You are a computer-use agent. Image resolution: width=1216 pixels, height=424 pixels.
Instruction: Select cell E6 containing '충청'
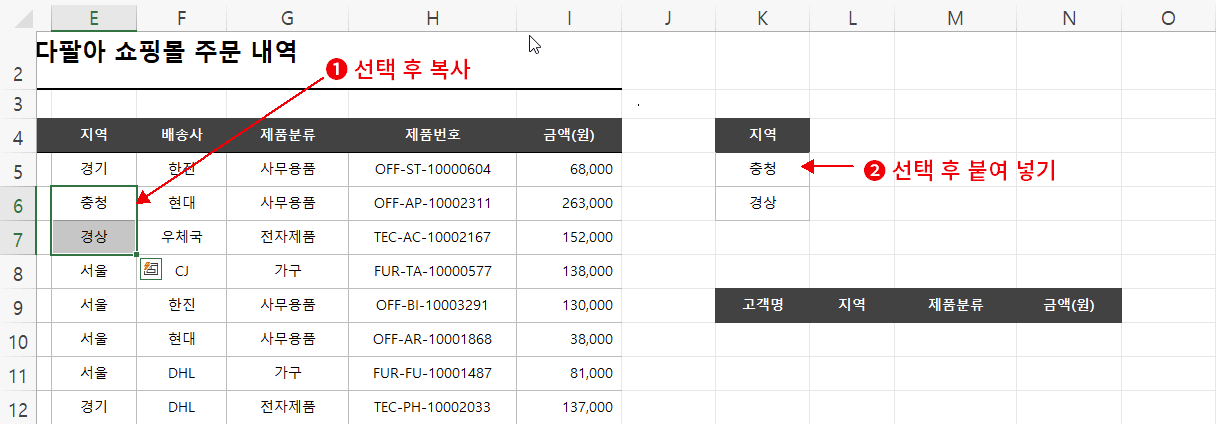pos(94,203)
